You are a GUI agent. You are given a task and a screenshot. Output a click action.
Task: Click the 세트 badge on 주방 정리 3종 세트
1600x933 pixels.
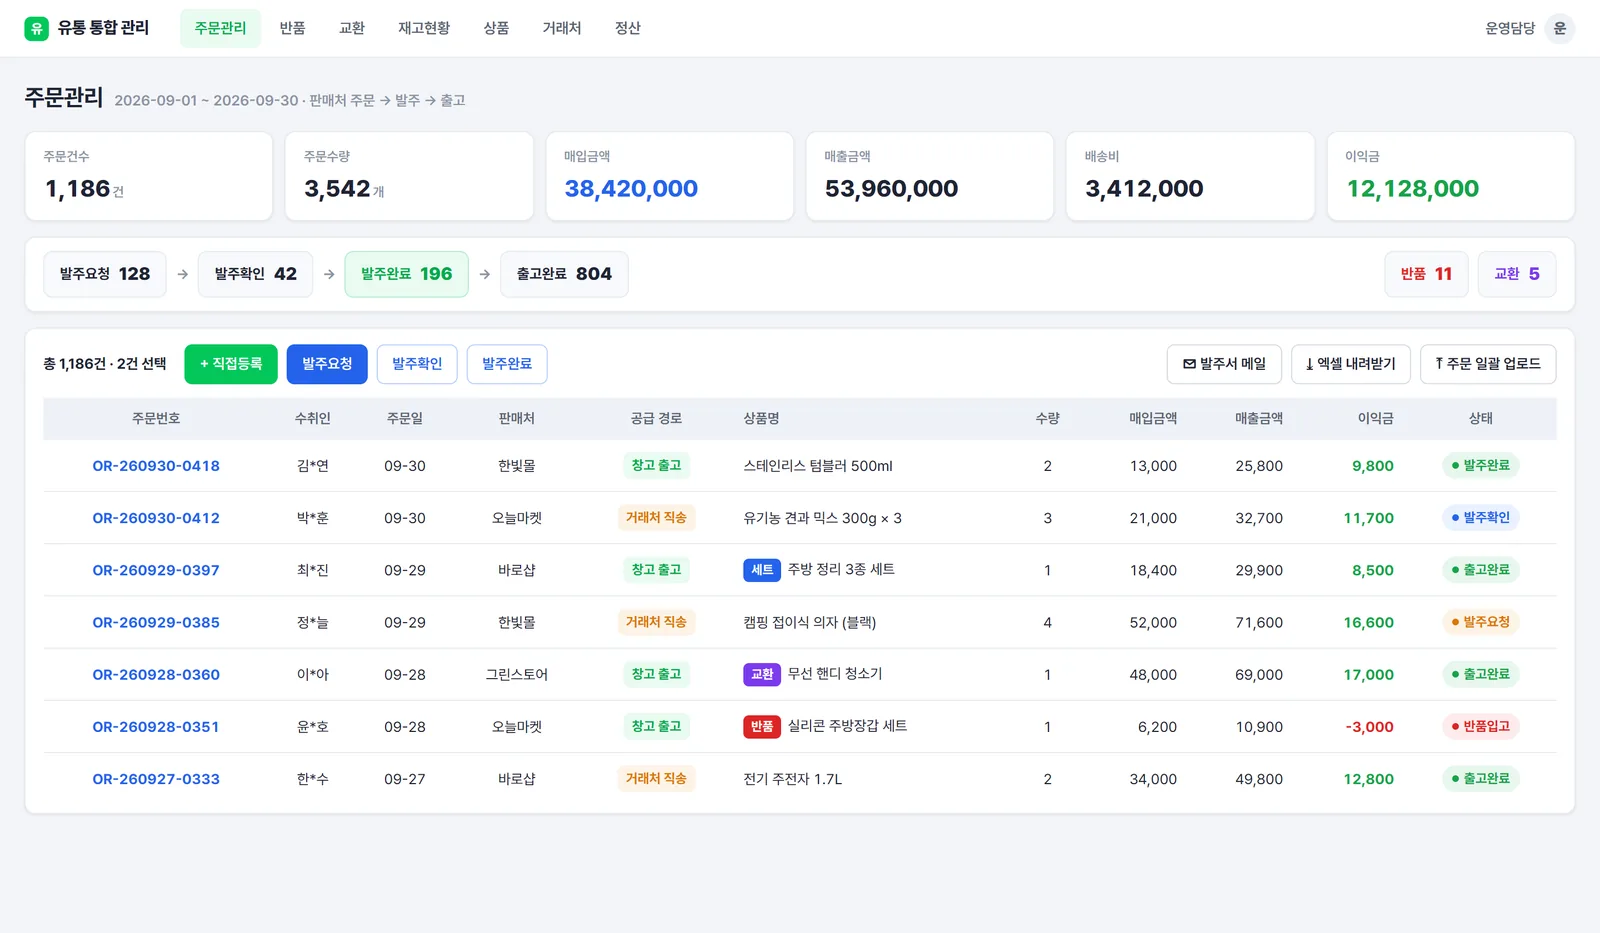coord(762,570)
